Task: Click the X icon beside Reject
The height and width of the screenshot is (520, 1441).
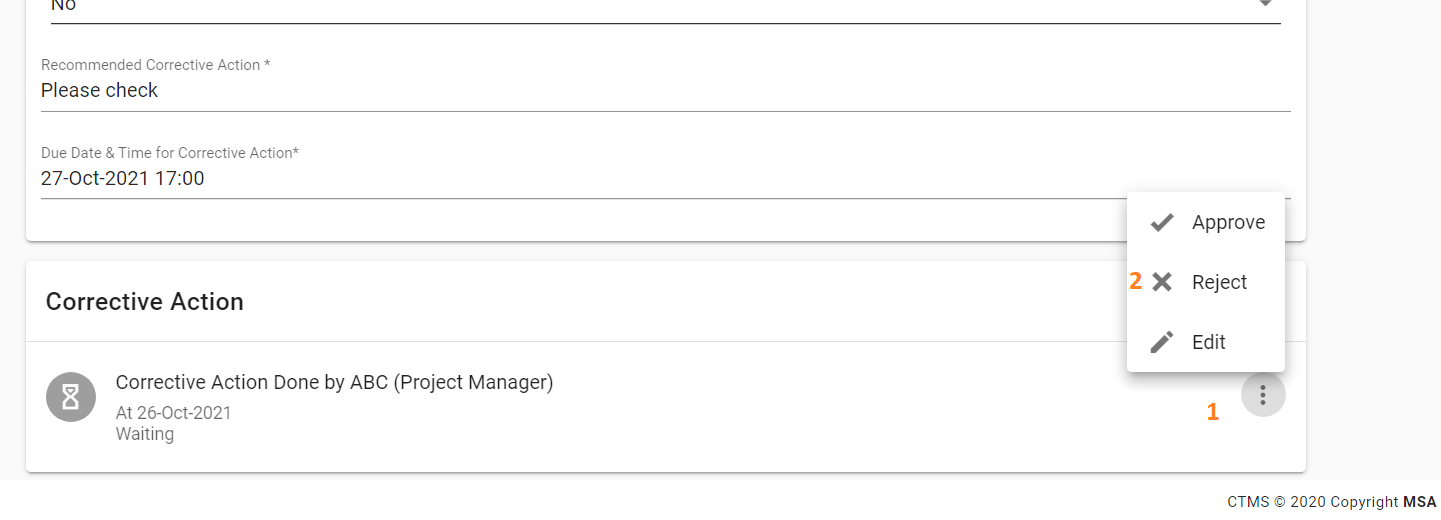Action: click(x=1161, y=282)
